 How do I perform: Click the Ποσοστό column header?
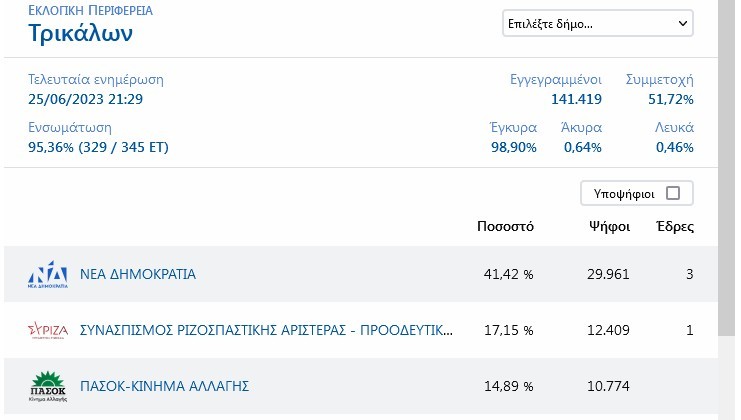click(505, 227)
